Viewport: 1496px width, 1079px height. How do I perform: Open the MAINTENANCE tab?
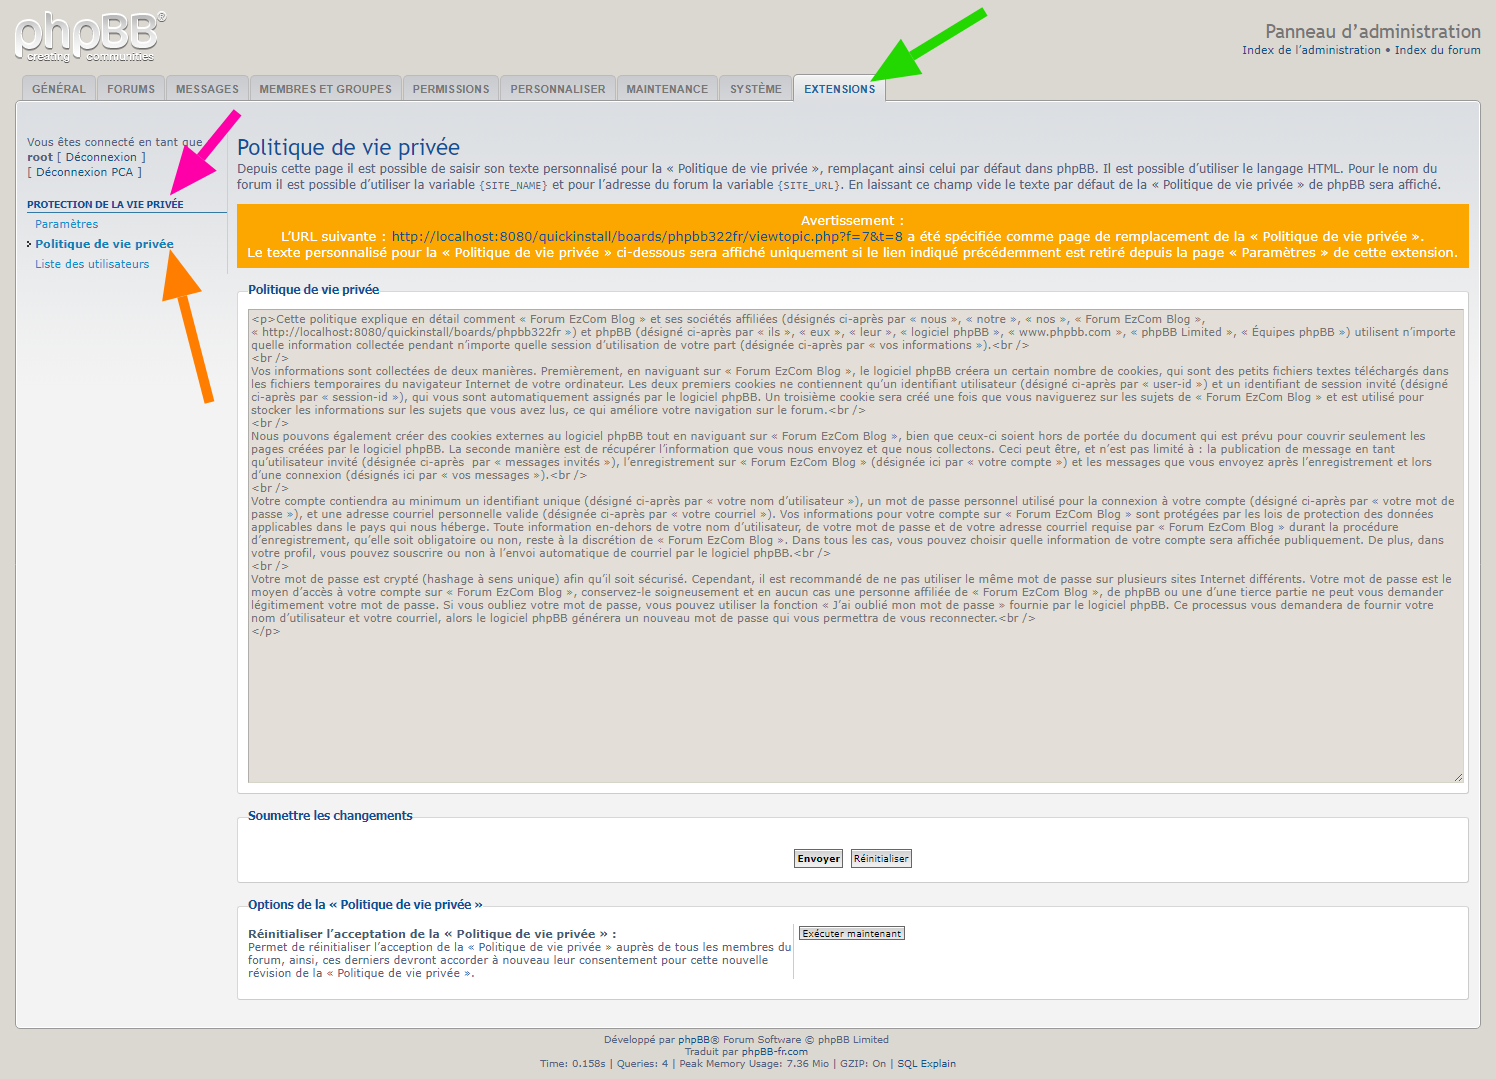click(667, 89)
